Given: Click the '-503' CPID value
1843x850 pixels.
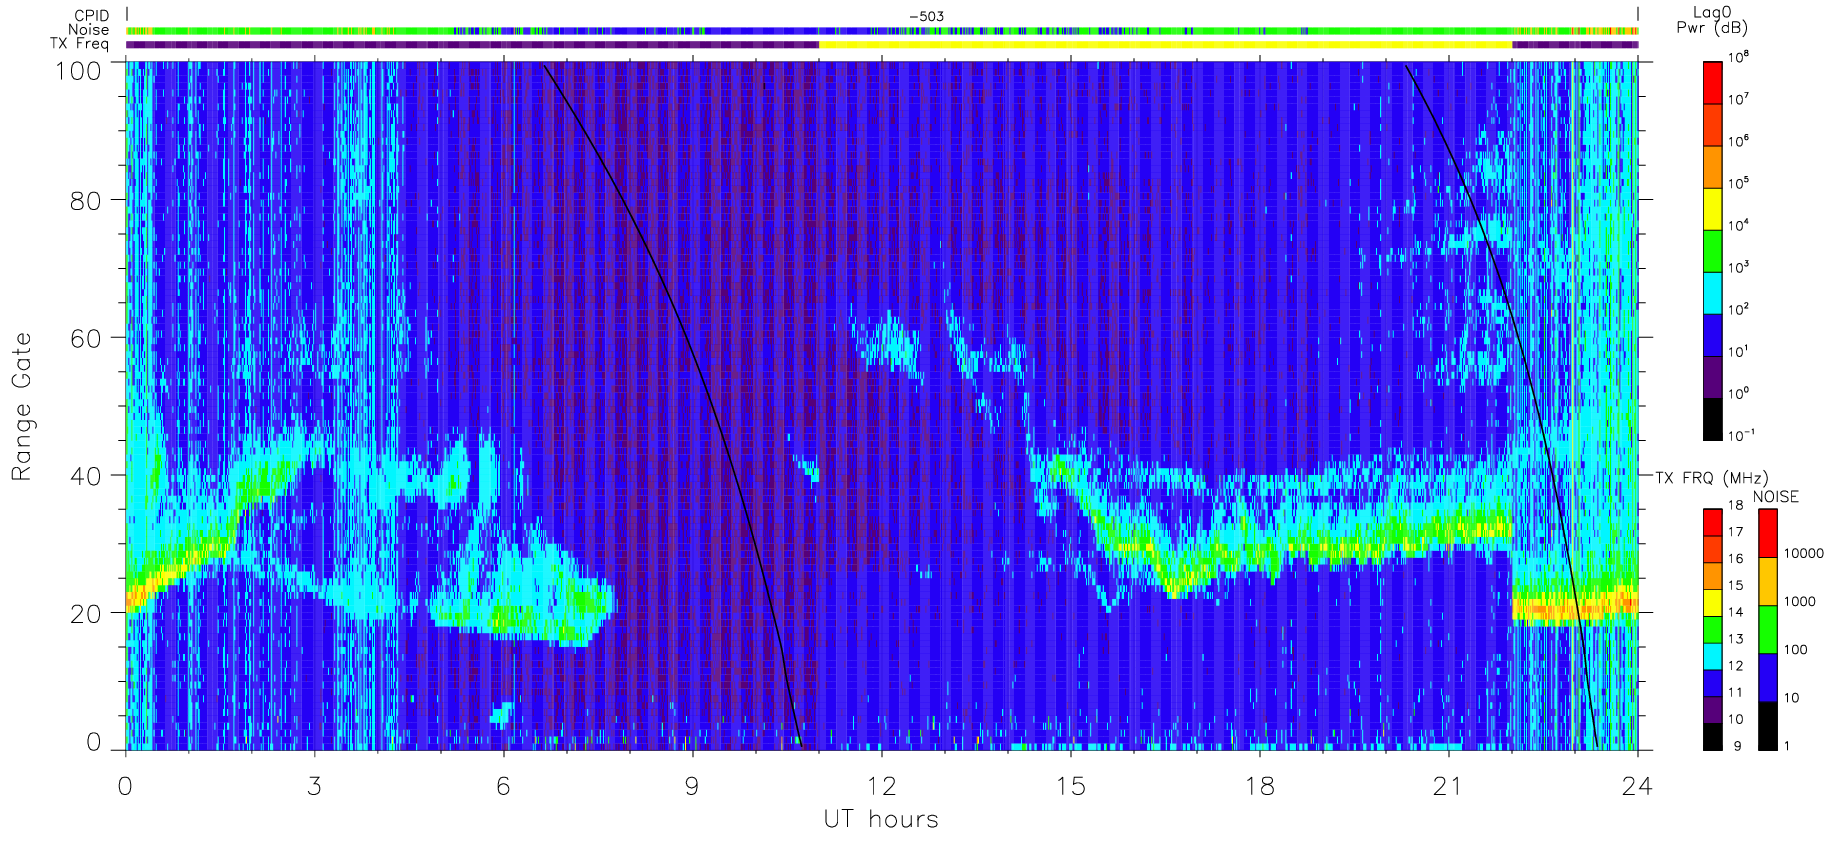Looking at the screenshot, I should pos(926,16).
